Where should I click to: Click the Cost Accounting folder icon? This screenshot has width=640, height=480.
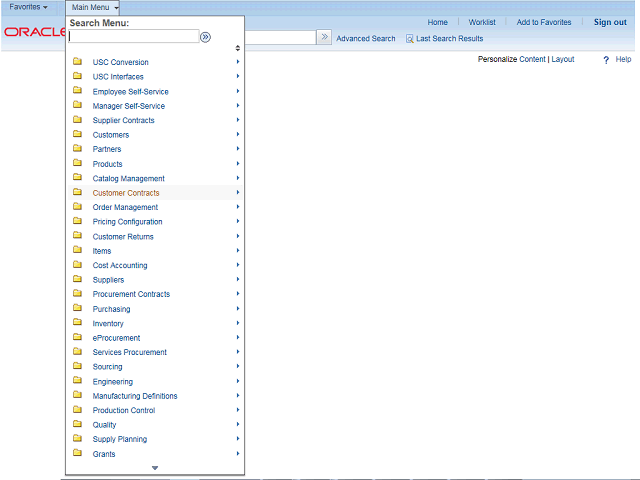coord(77,264)
